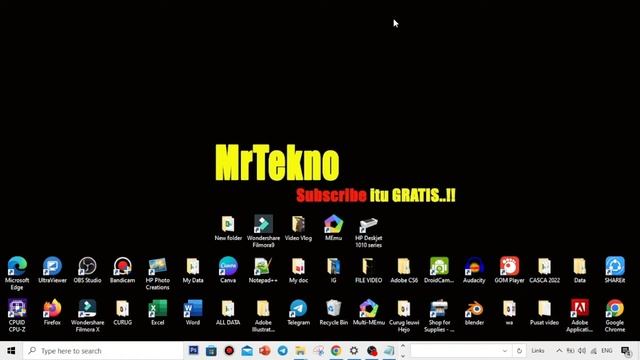Viewport: 640px width, 360px height.
Task: Click the Type here to search box
Action: point(103,351)
